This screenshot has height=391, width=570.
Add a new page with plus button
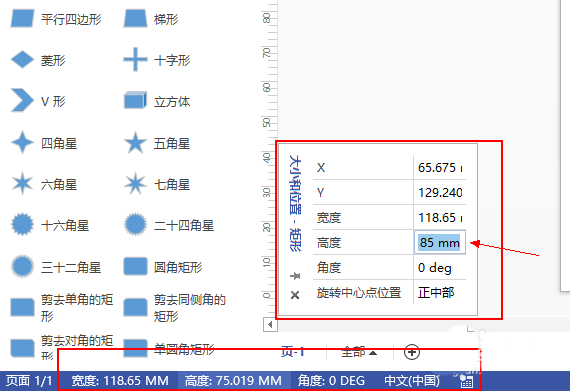(x=412, y=352)
